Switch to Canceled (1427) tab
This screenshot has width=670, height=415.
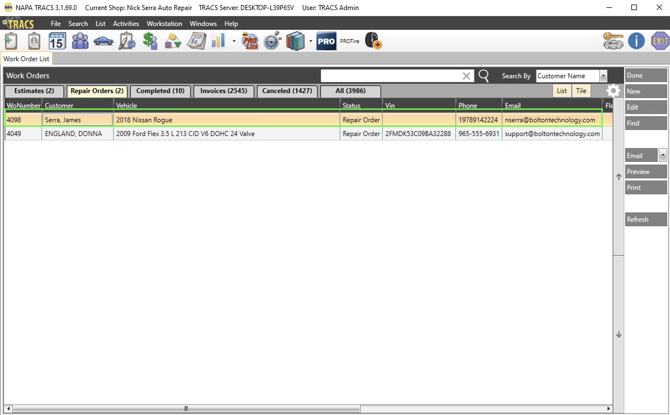pyautogui.click(x=287, y=91)
